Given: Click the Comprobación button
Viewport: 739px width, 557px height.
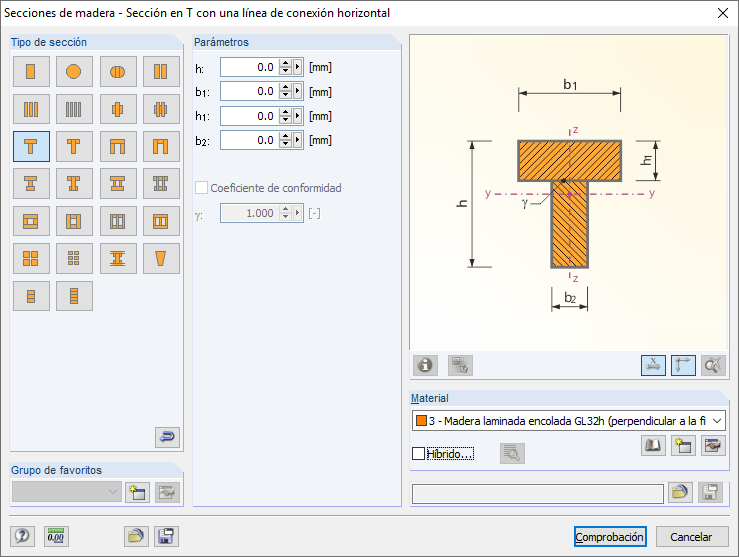Looking at the screenshot, I should 610,537.
